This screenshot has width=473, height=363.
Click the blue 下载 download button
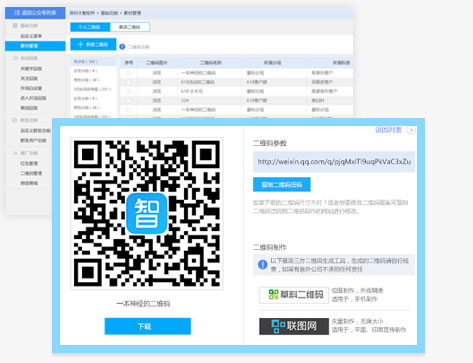(148, 326)
